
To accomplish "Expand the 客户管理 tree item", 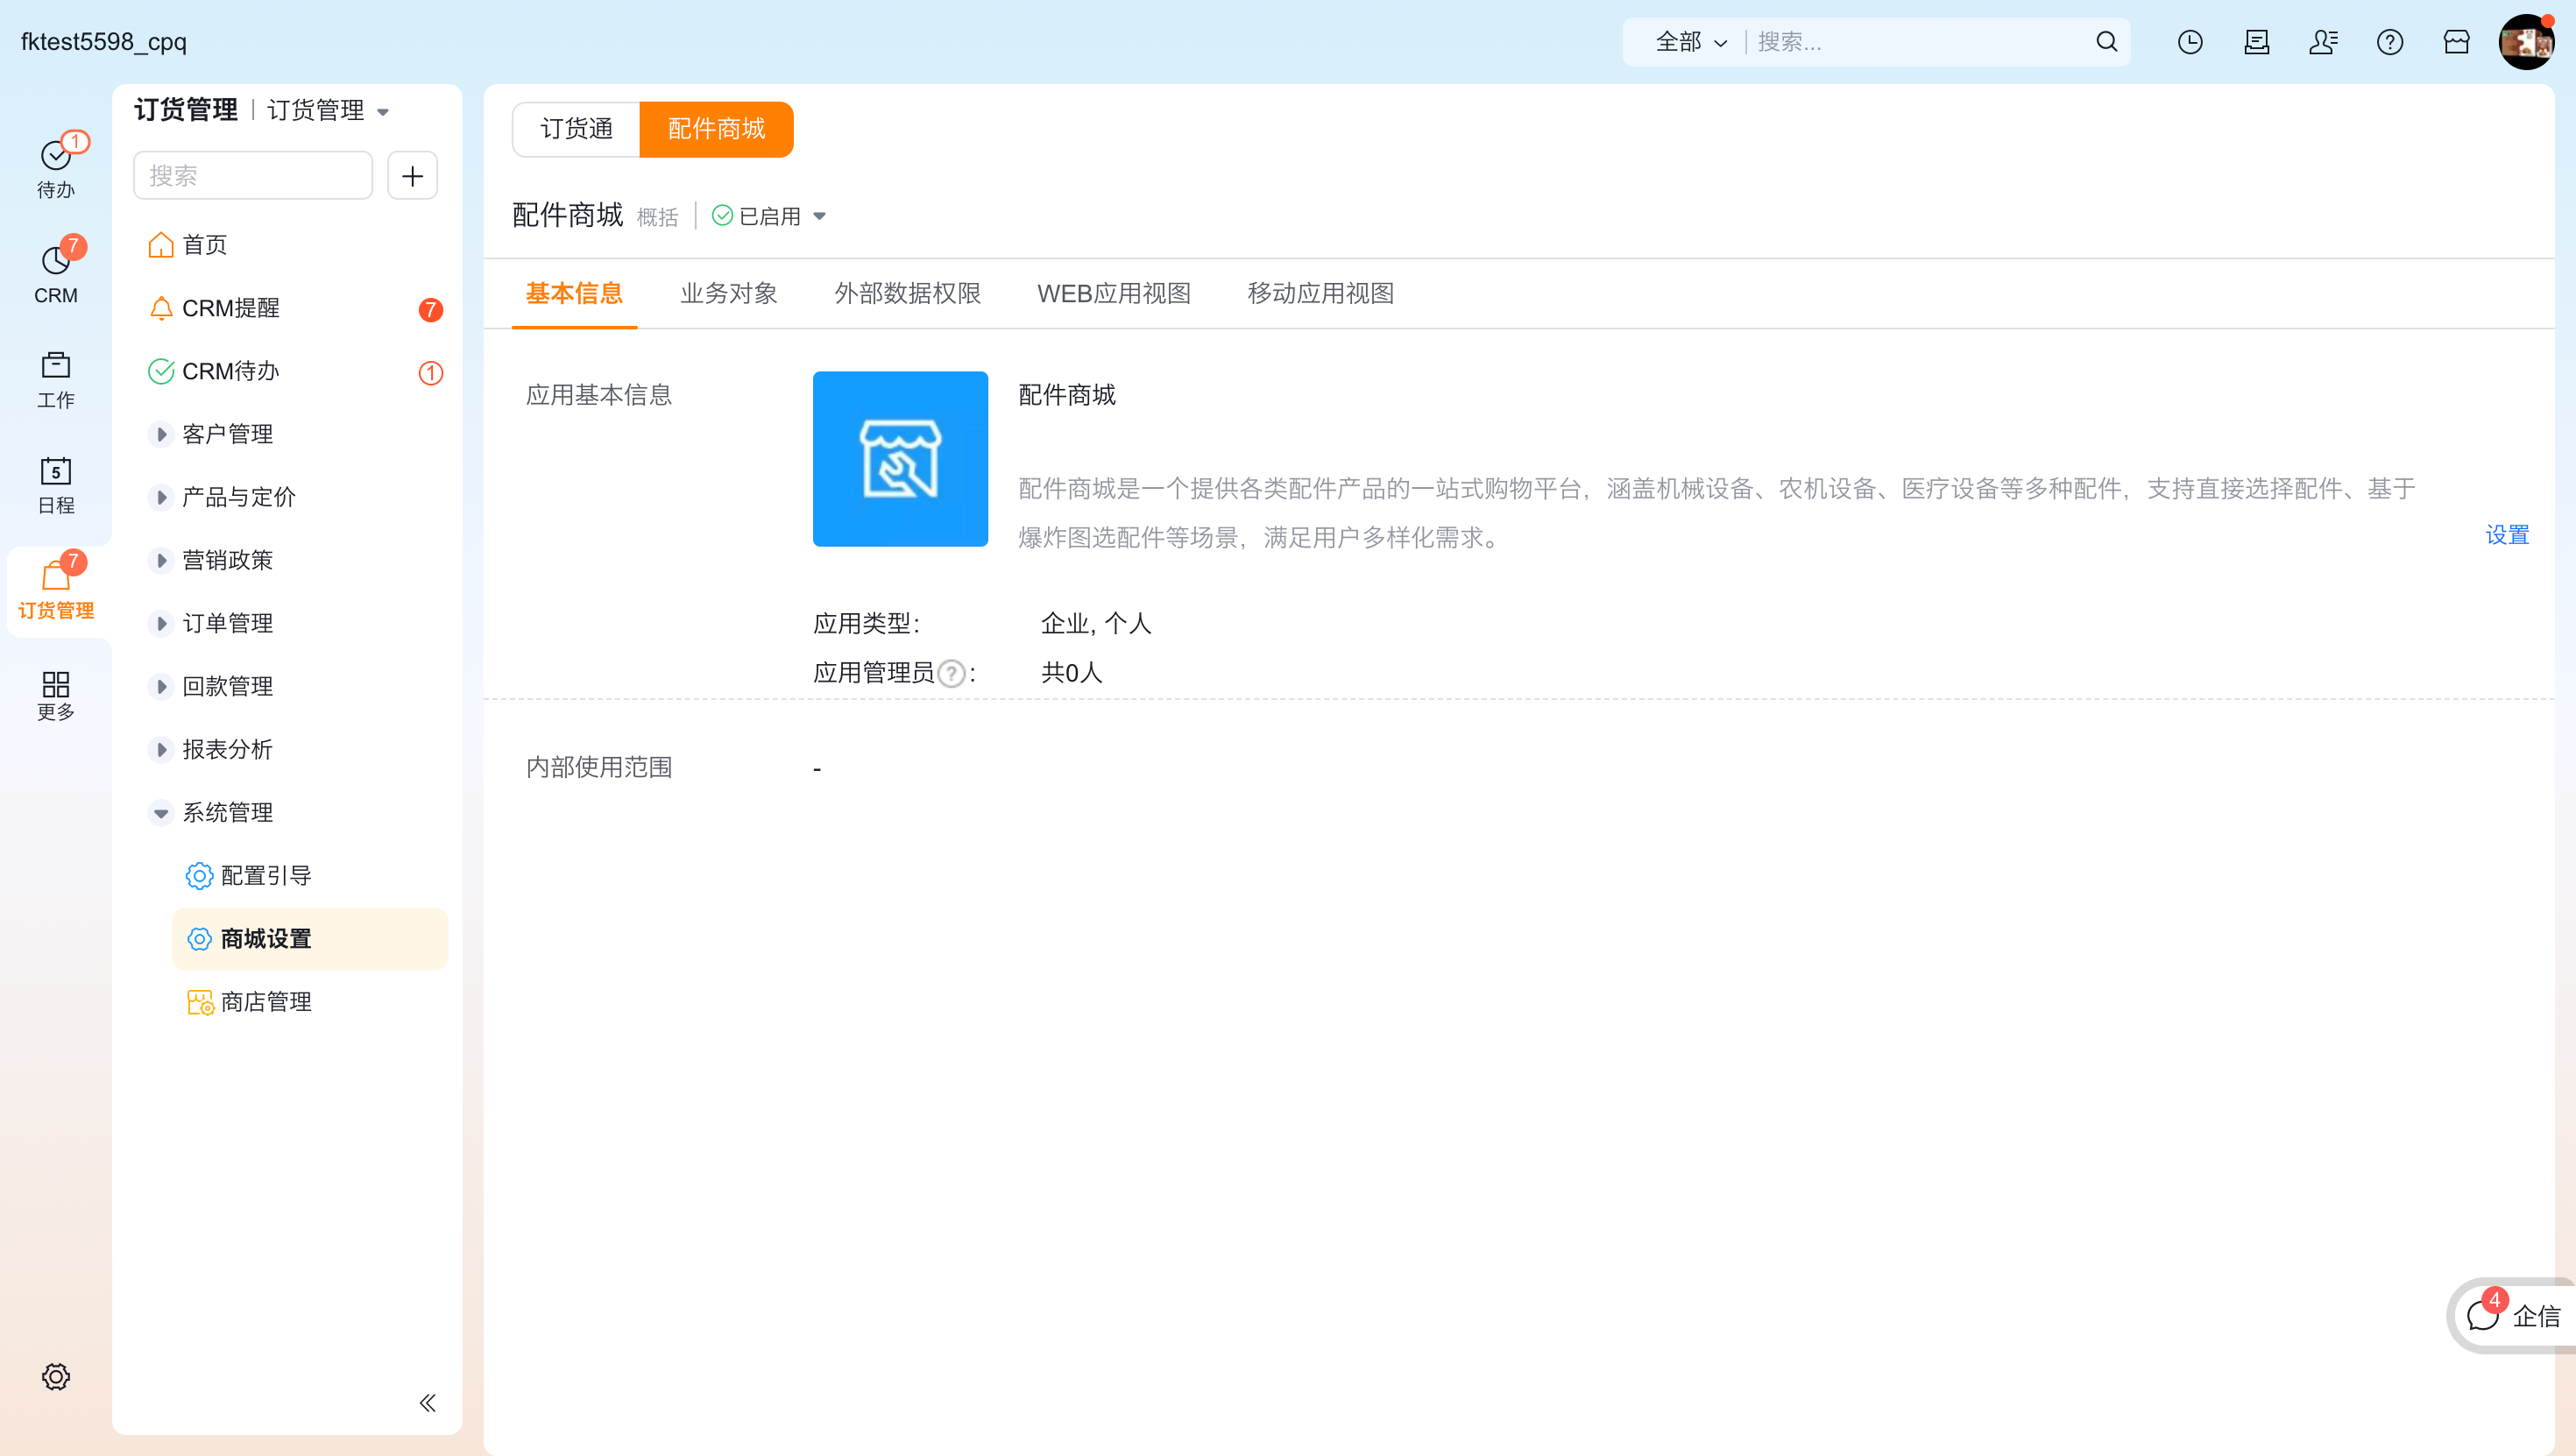I will click(x=162, y=433).
